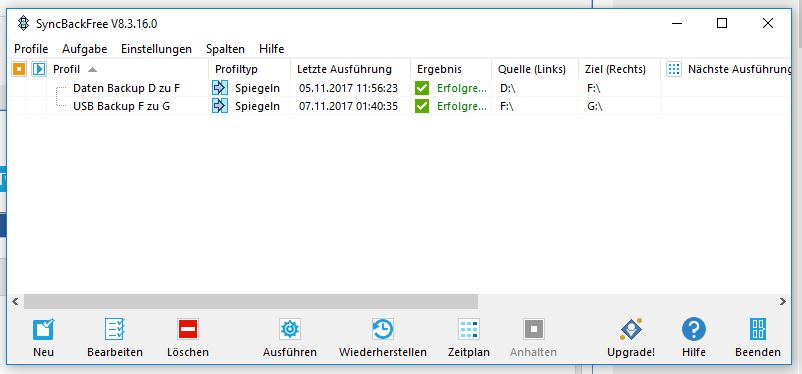This screenshot has width=802, height=374.
Task: Click the scrollbar left arrow
Action: (15, 301)
